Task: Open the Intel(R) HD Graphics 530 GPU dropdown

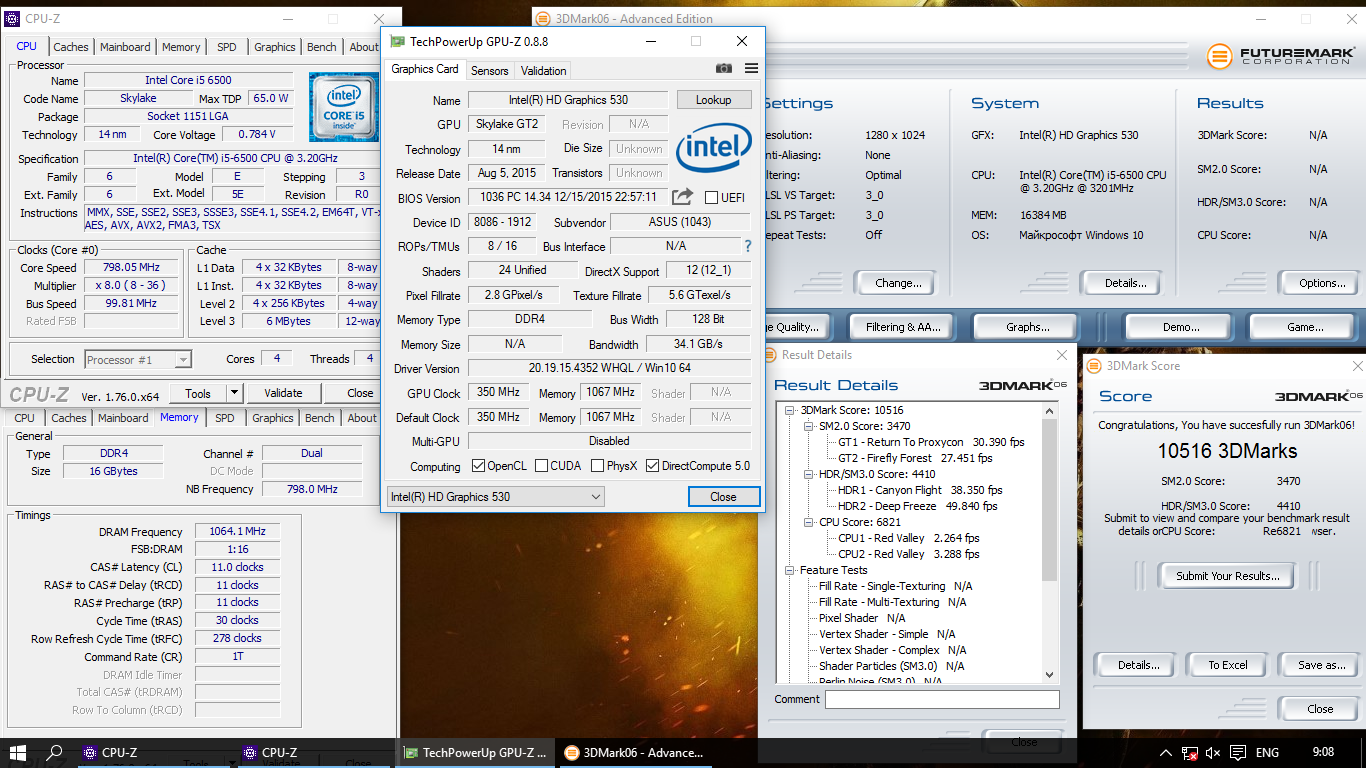Action: point(495,497)
